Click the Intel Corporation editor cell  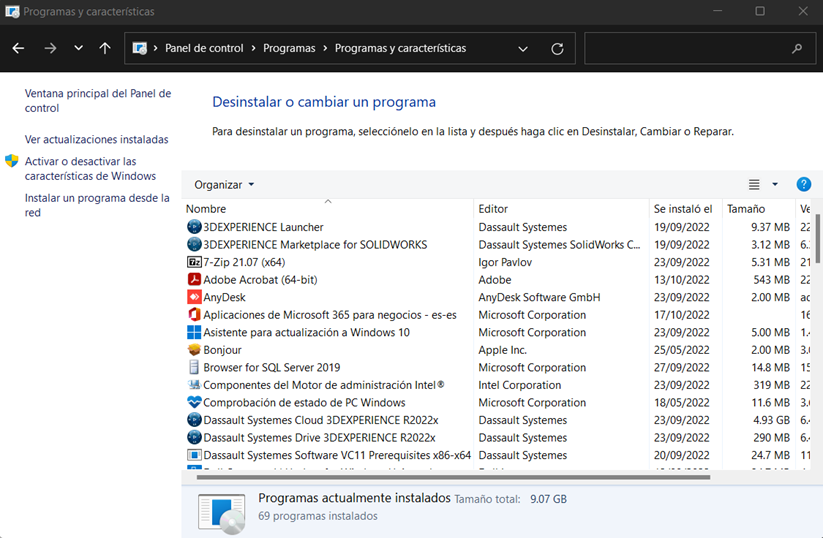pyautogui.click(x=520, y=385)
